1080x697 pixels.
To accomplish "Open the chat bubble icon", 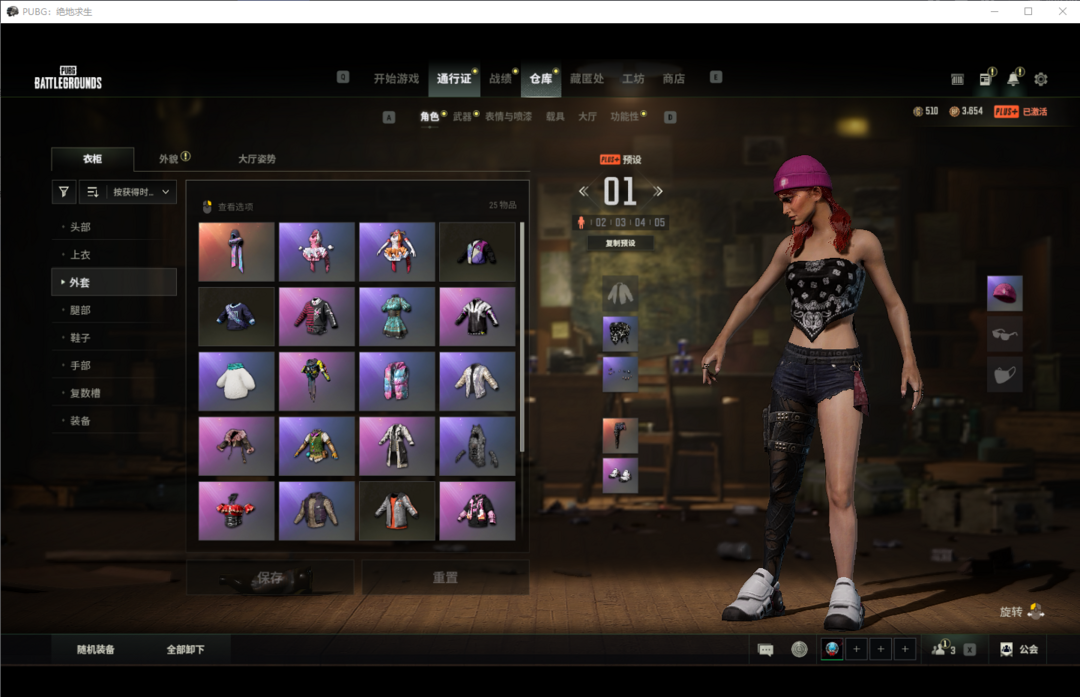I will 766,649.
